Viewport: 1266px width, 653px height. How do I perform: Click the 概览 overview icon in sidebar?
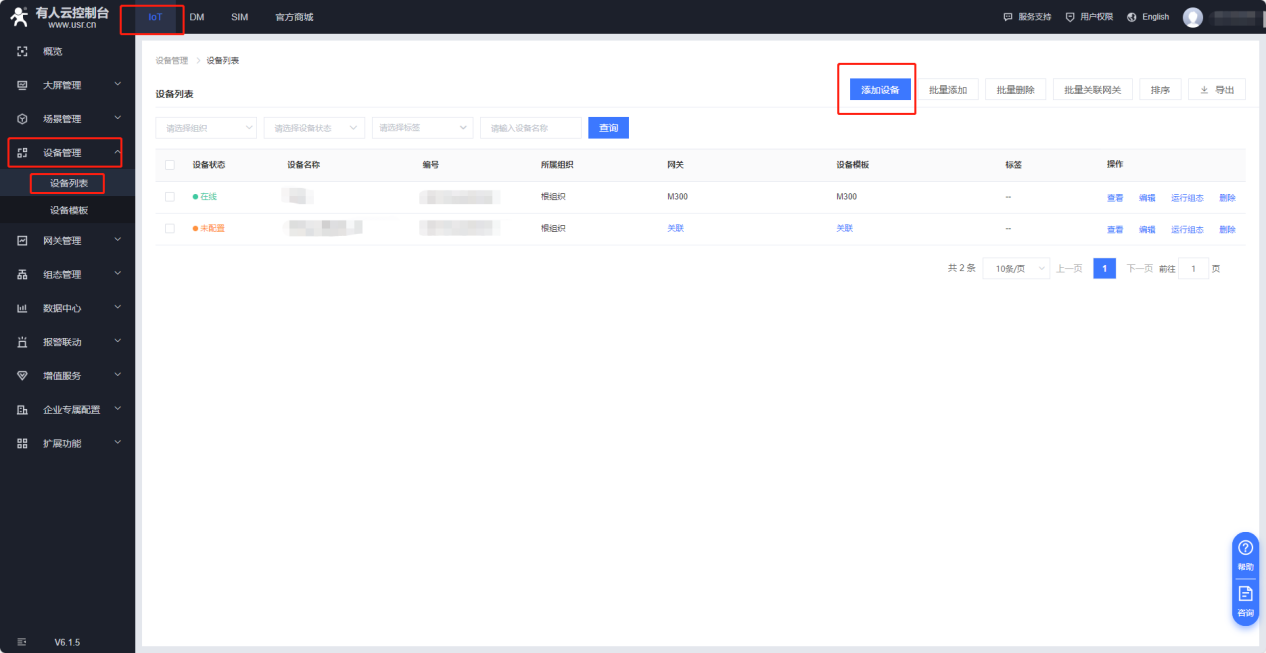click(22, 51)
